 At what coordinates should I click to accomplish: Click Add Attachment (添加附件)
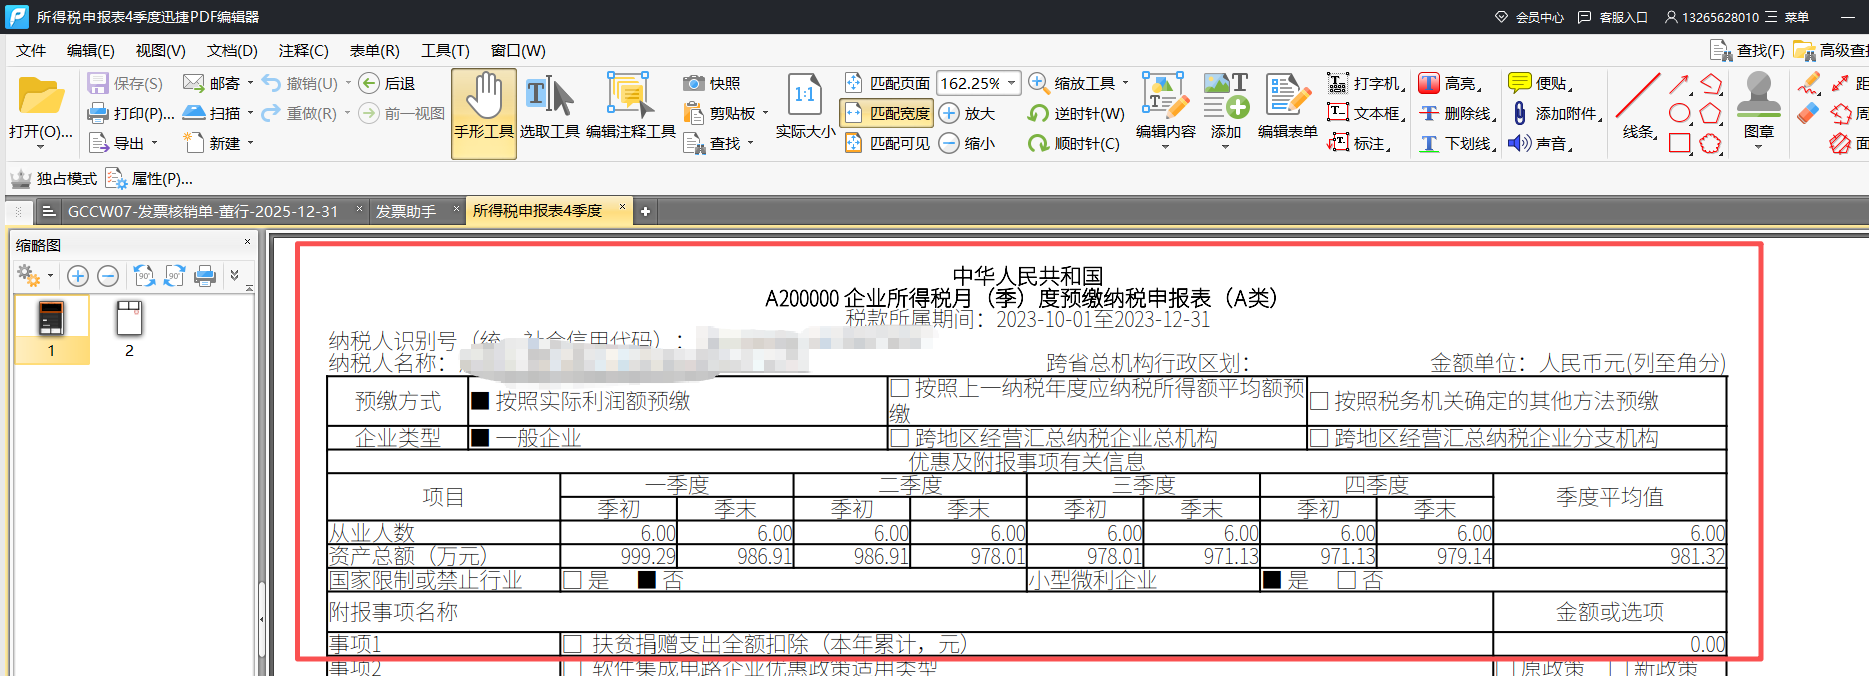pos(1555,113)
